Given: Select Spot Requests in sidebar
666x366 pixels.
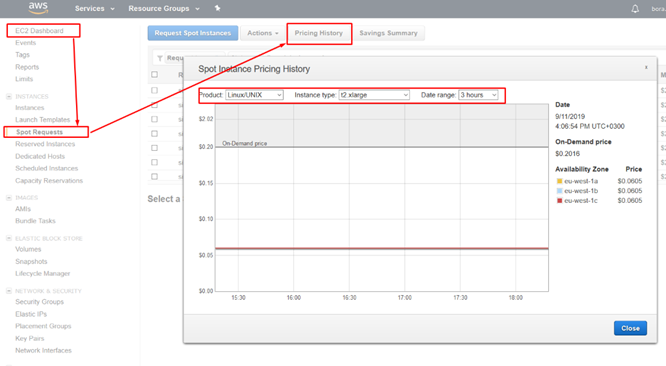Looking at the screenshot, I should click(39, 132).
